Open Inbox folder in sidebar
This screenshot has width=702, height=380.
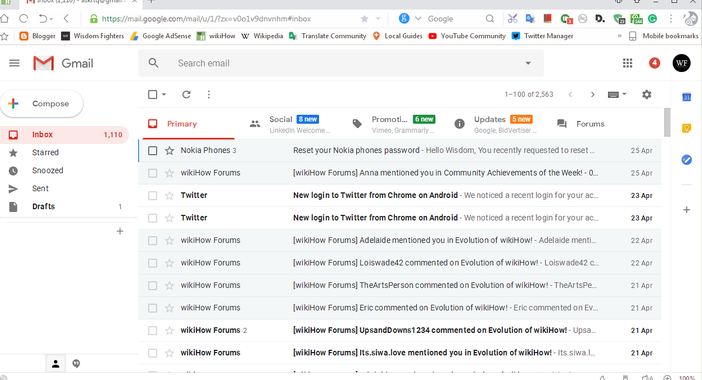coord(64,134)
